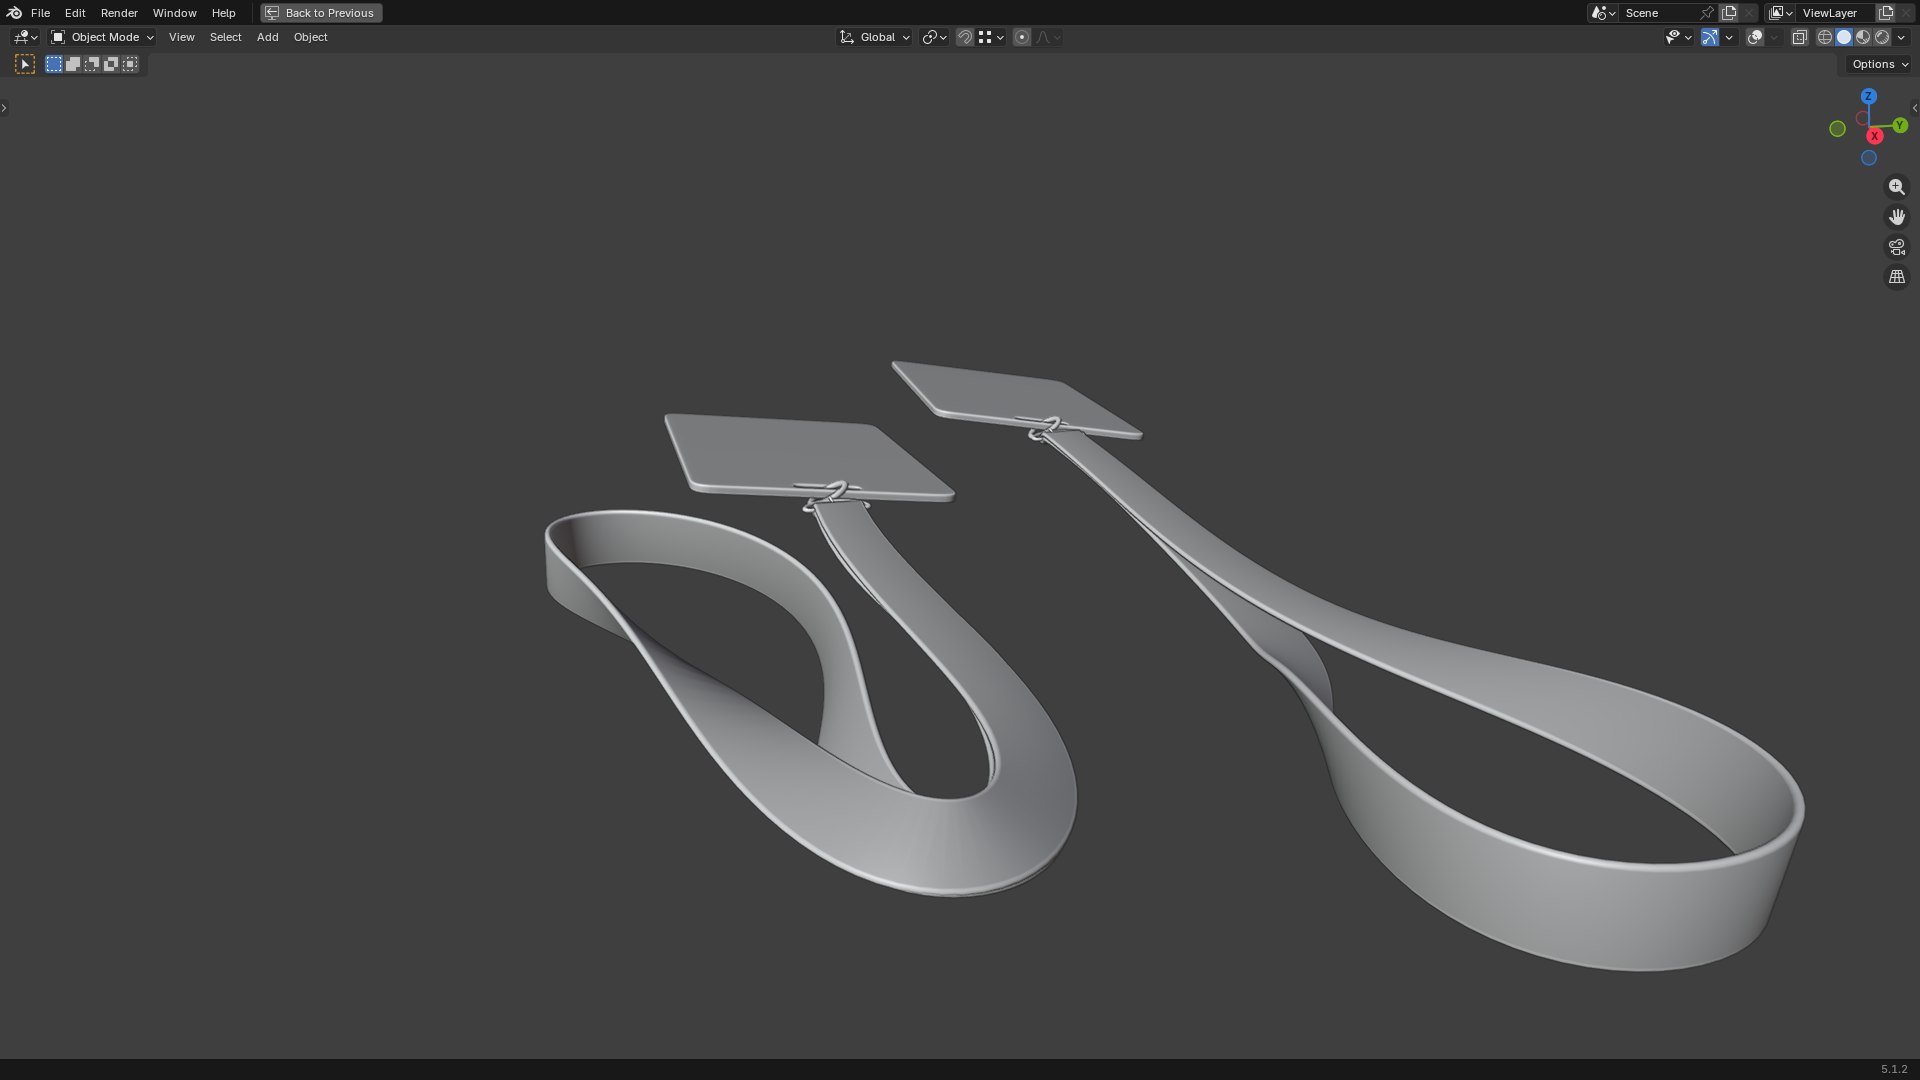Select the Zoom in/out viewport gizmo
This screenshot has height=1080, width=1920.
tap(1896, 187)
